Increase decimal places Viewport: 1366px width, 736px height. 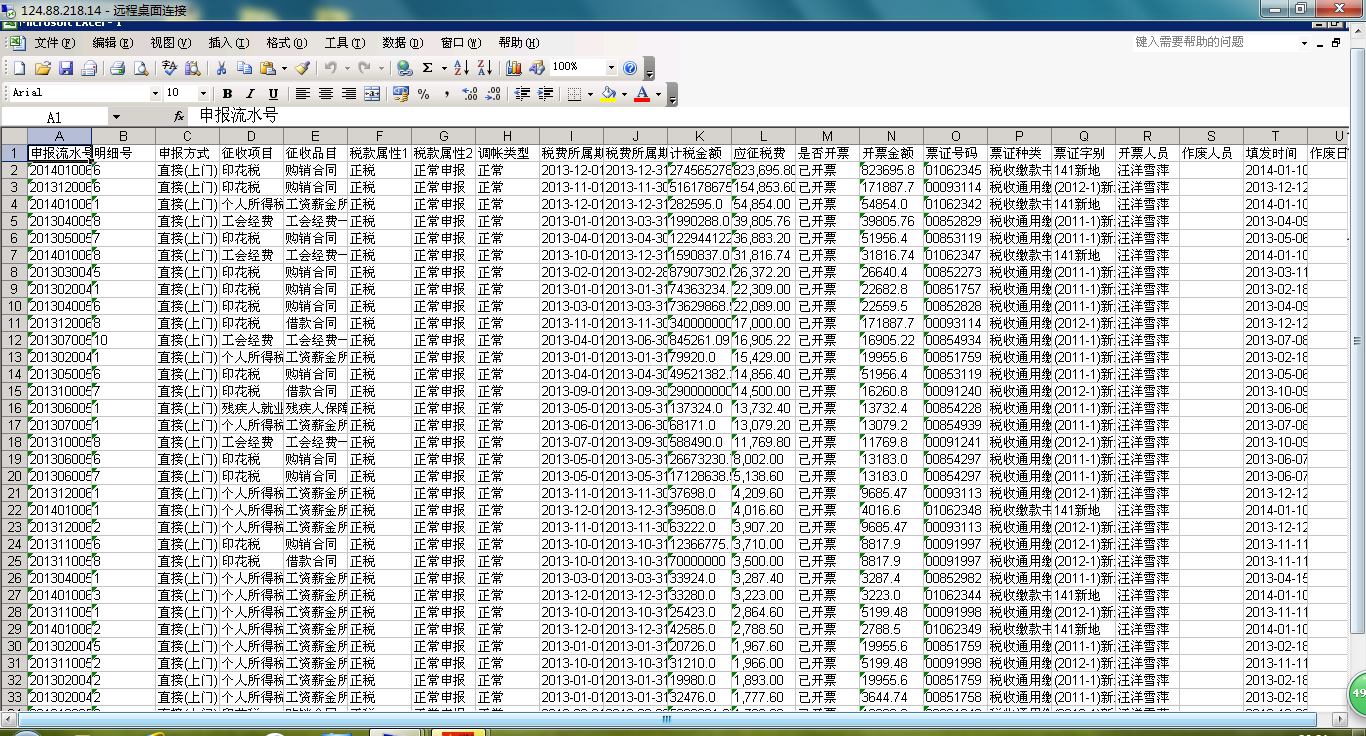pos(470,94)
